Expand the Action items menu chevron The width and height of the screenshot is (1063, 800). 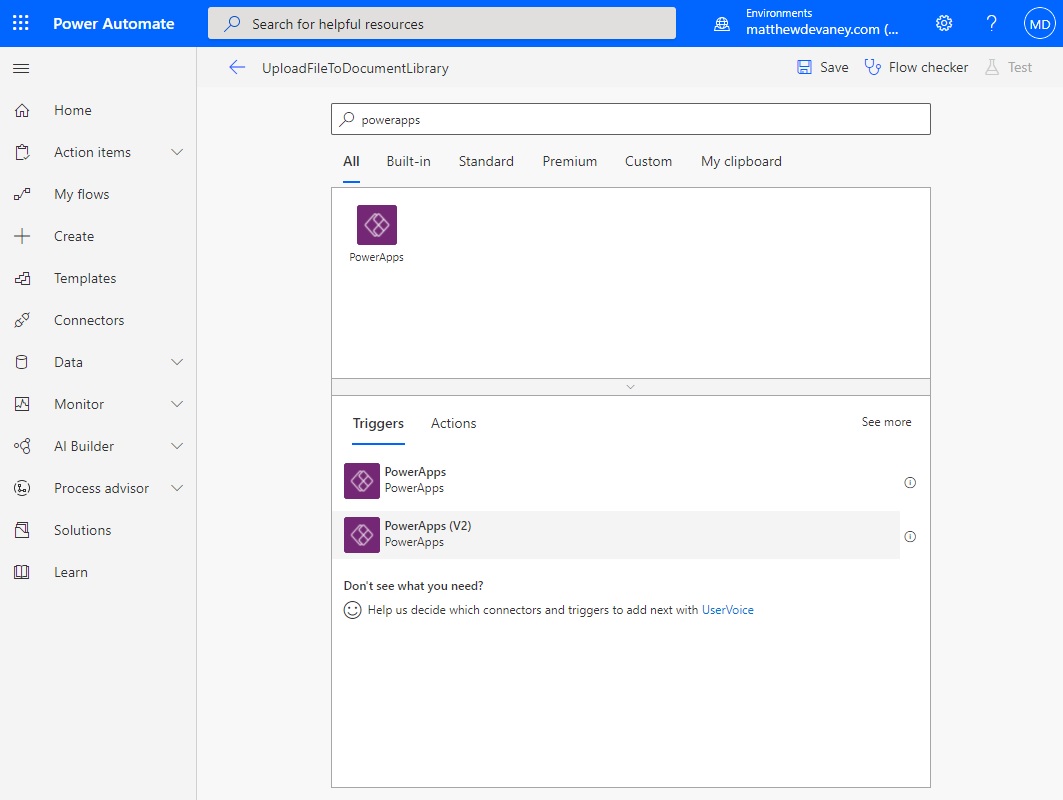[177, 152]
